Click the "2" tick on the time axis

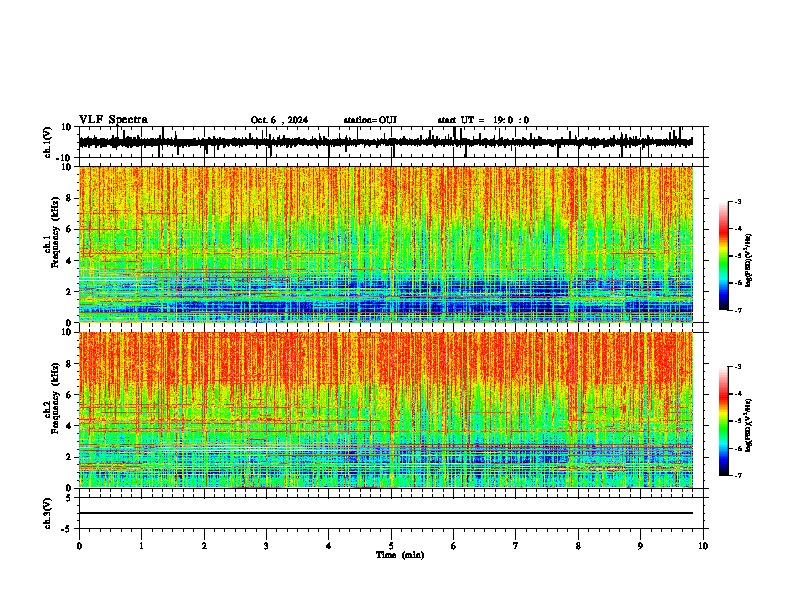click(x=204, y=546)
